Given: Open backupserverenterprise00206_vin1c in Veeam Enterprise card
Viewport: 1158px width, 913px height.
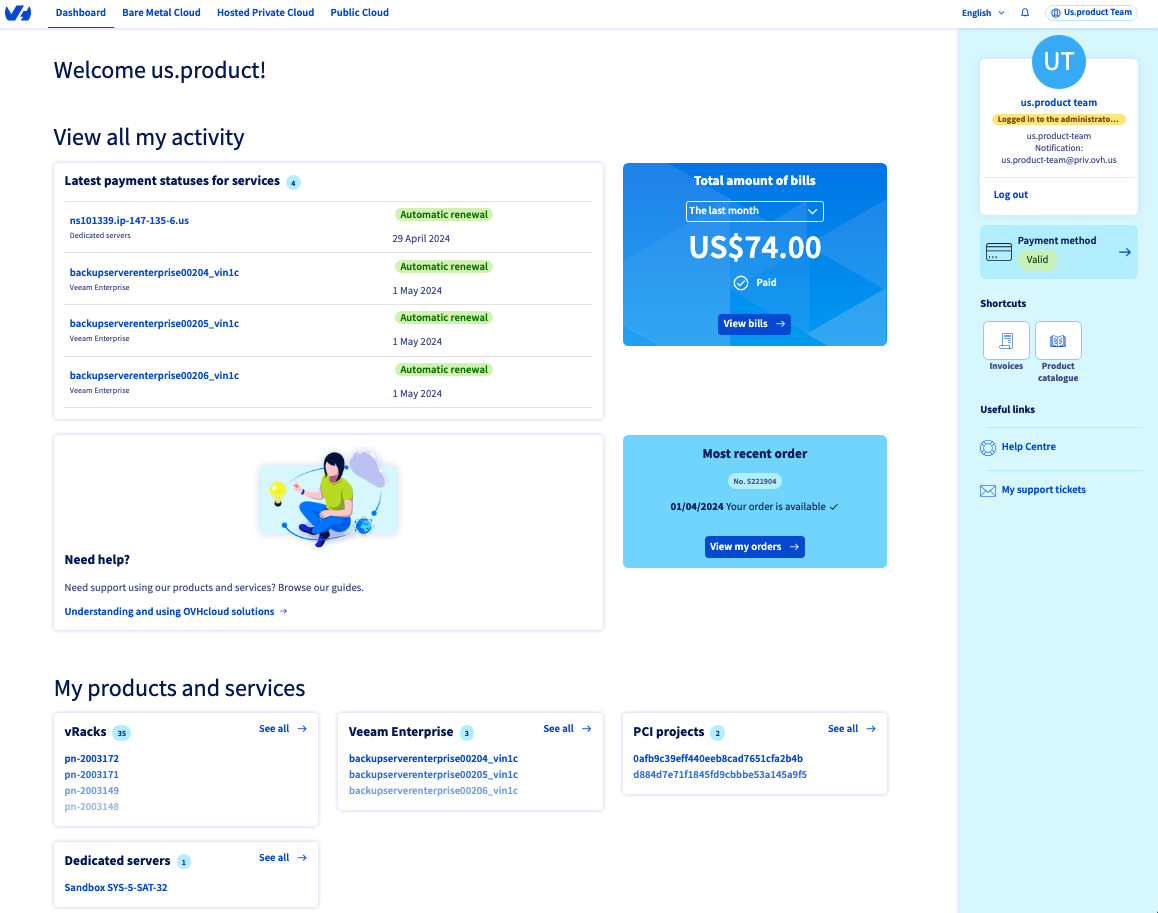Looking at the screenshot, I should (434, 790).
